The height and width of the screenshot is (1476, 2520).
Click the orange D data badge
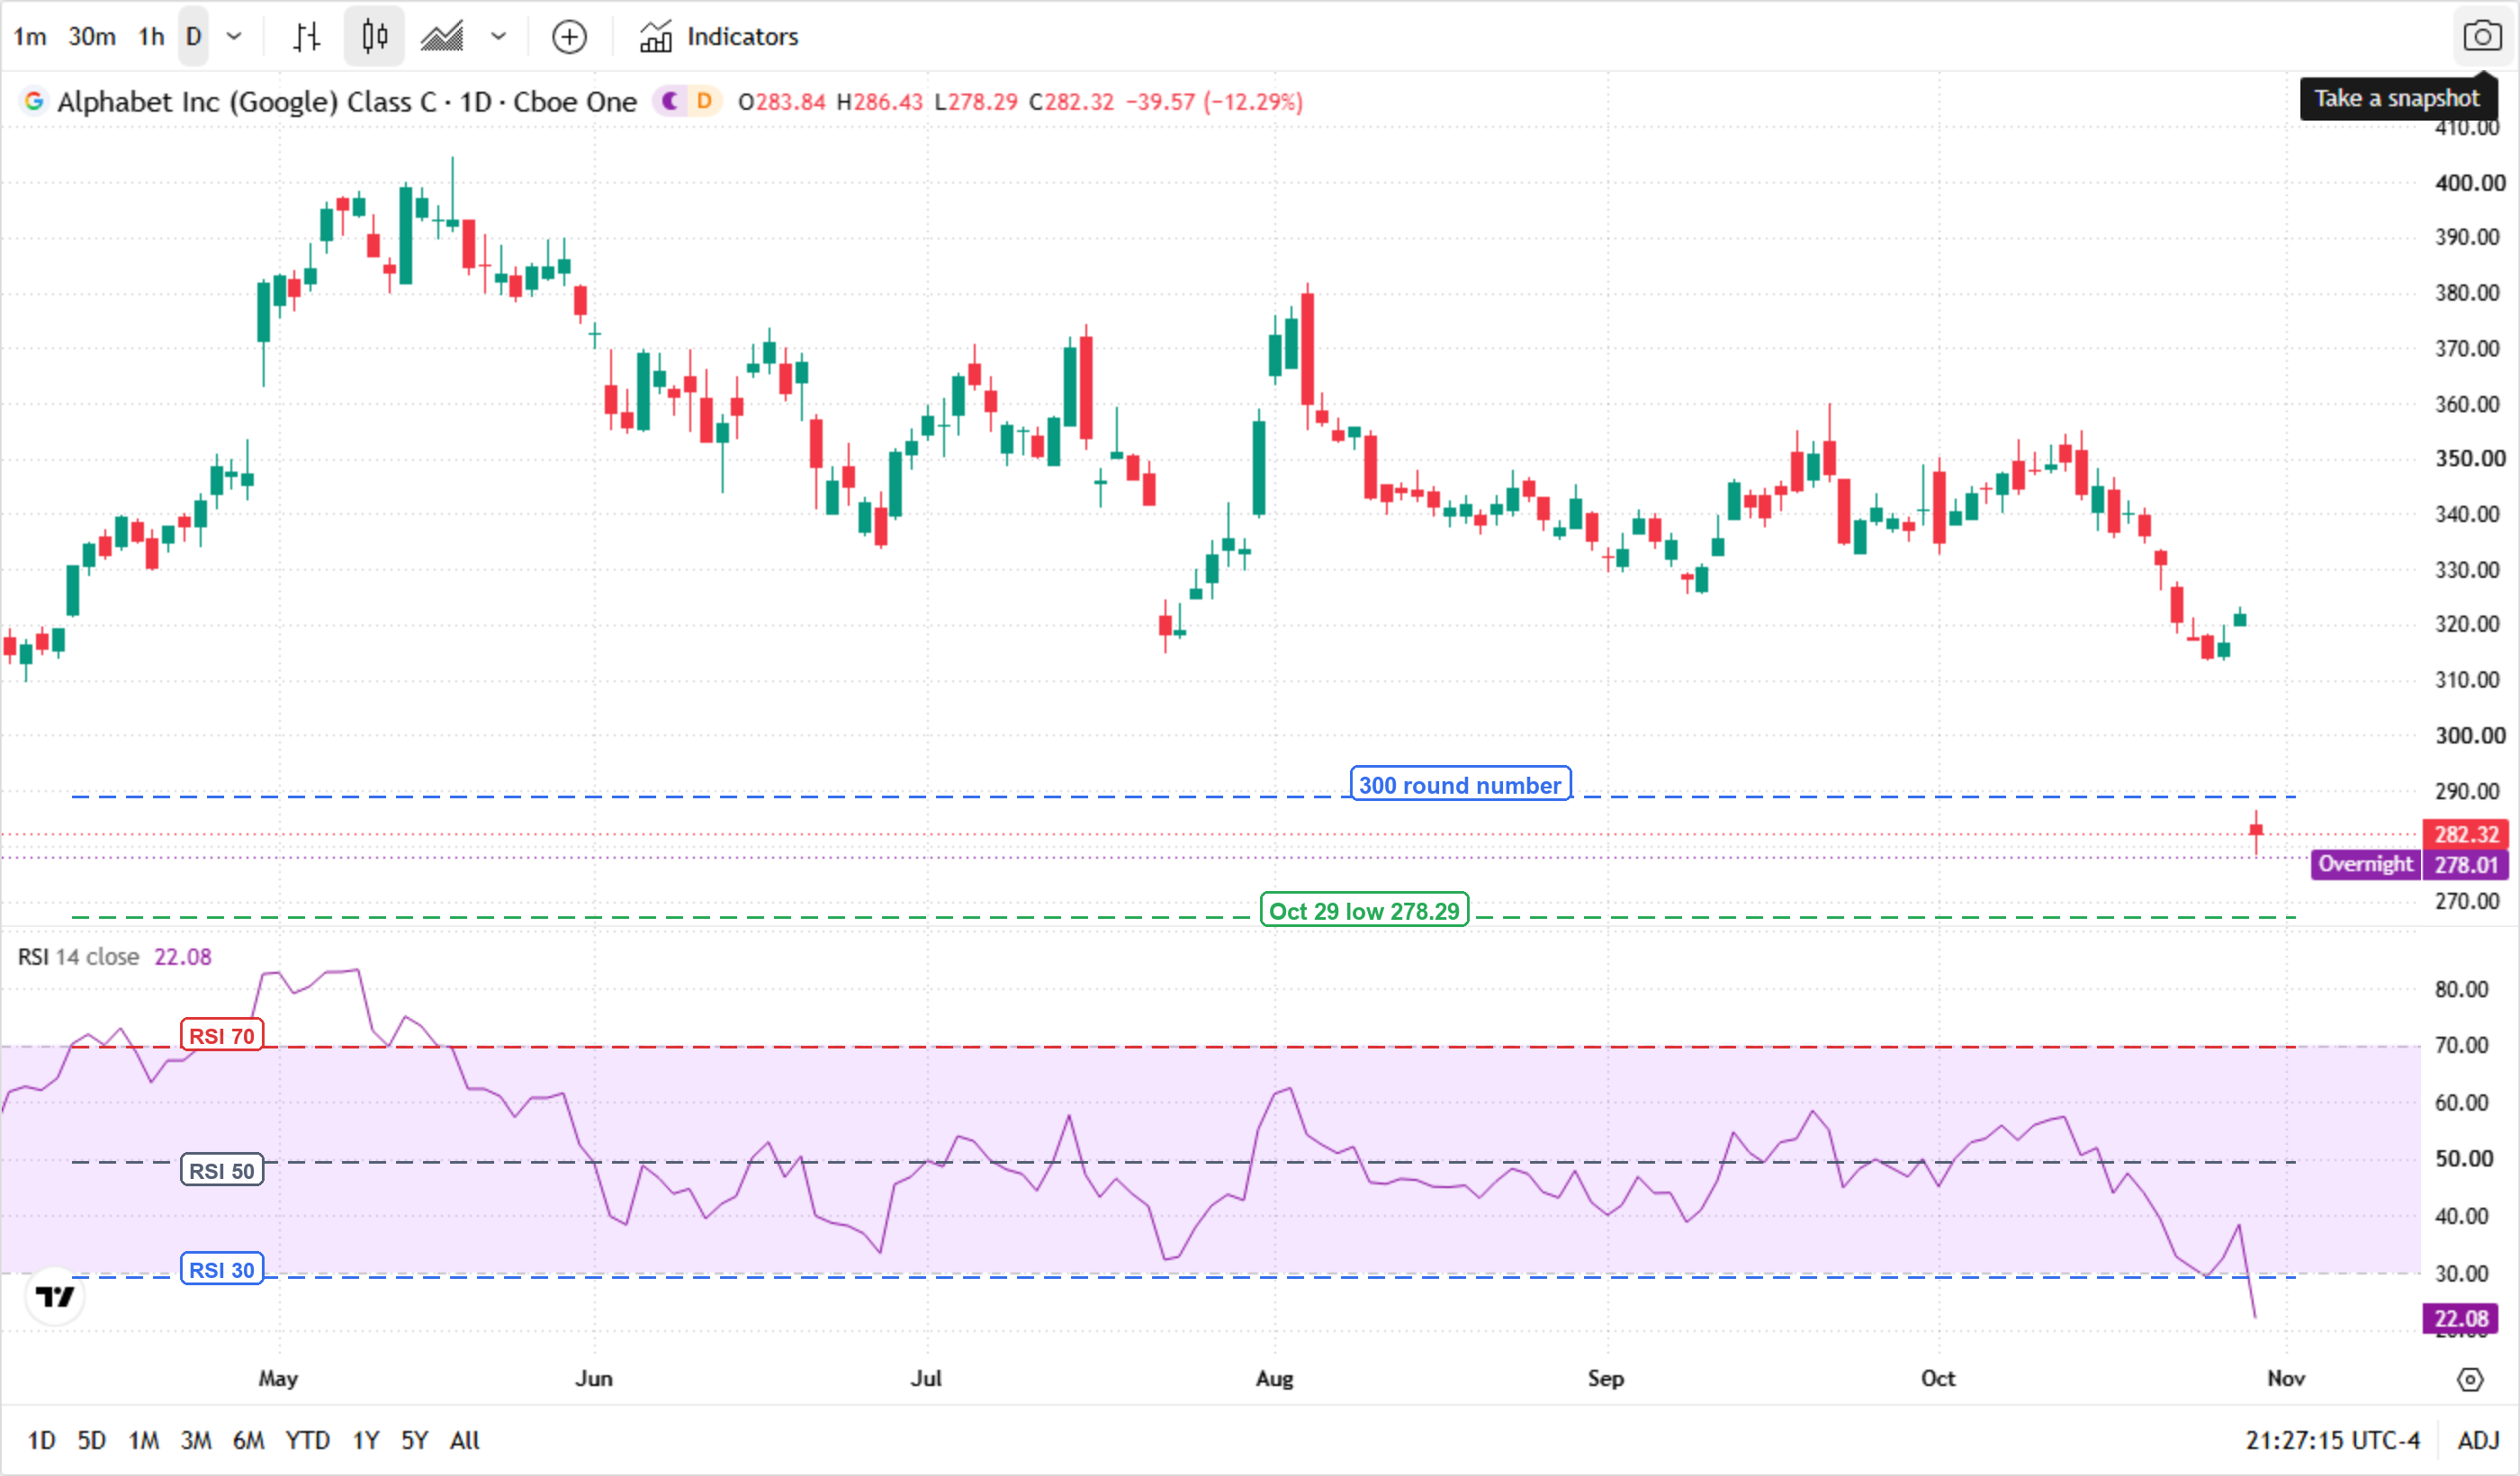[x=704, y=101]
